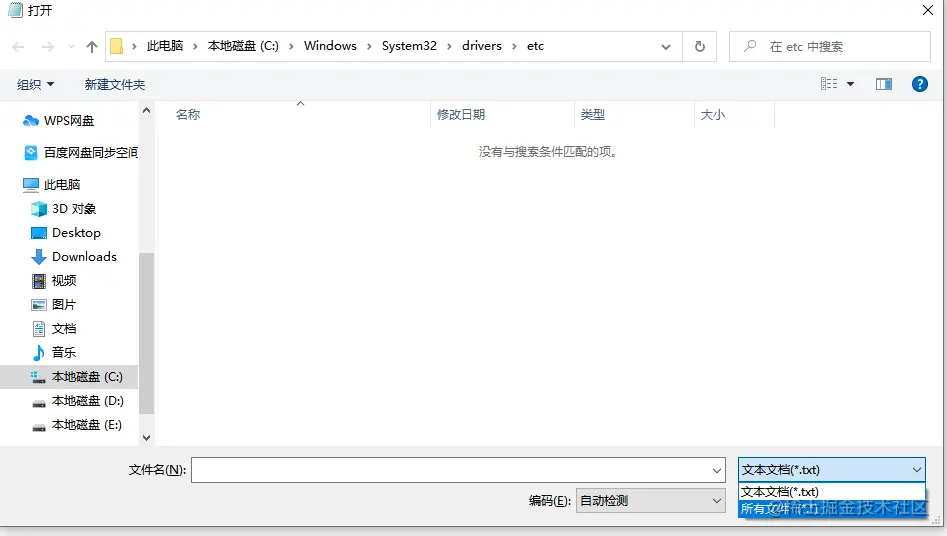This screenshot has width=947, height=536.
Task: Select drivers in address breadcrumb
Action: 482,46
